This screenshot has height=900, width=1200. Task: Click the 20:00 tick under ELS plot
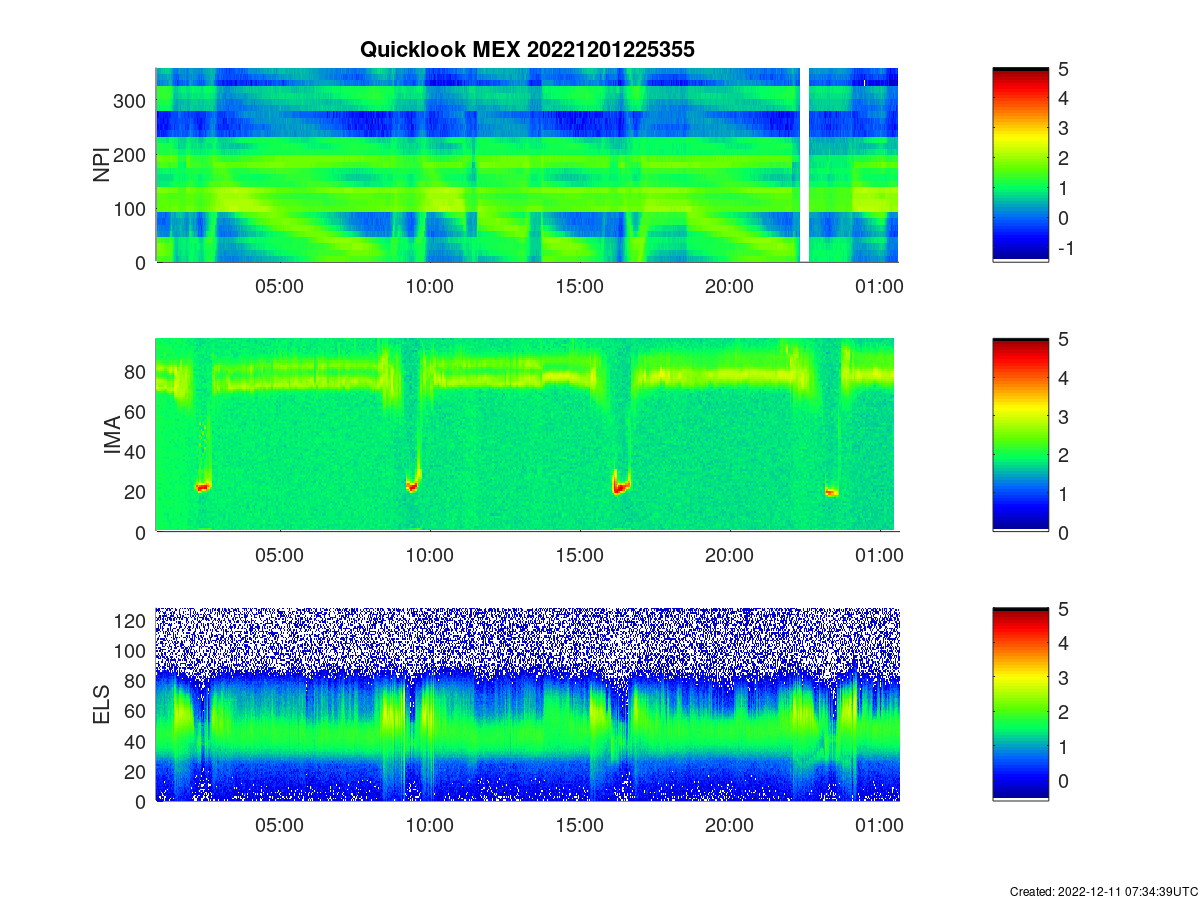[x=730, y=826]
